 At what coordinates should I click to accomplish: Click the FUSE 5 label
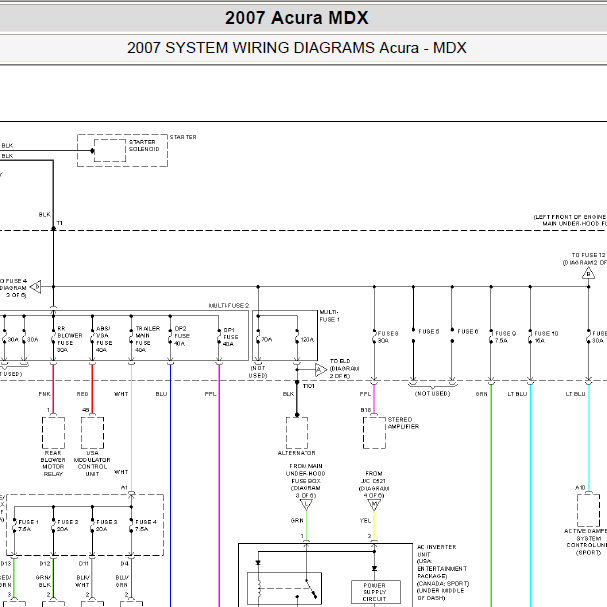[429, 331]
